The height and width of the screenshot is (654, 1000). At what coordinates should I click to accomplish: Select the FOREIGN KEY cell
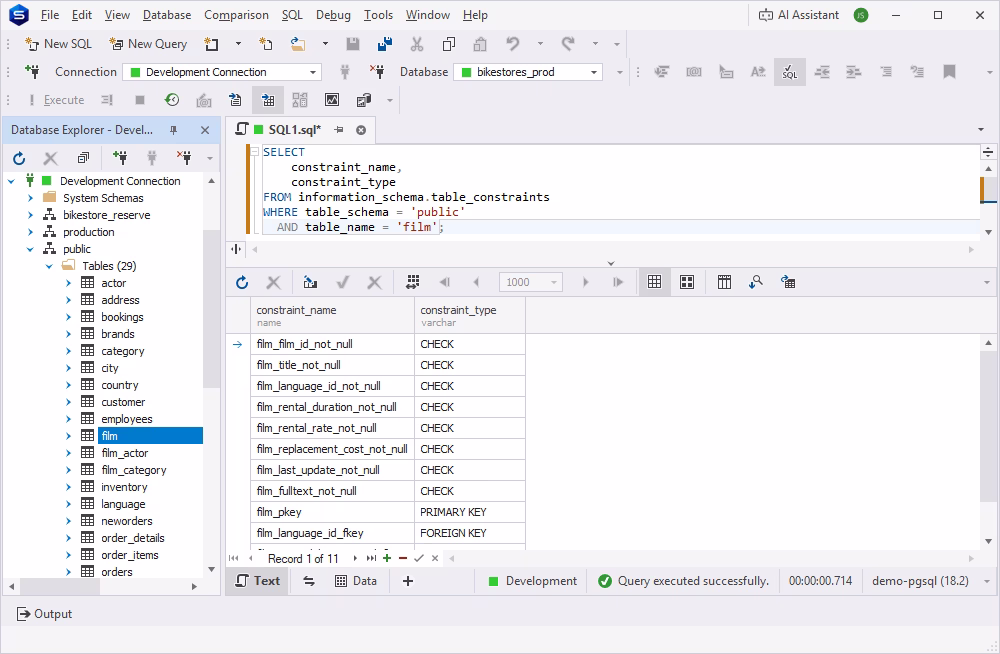click(470, 533)
